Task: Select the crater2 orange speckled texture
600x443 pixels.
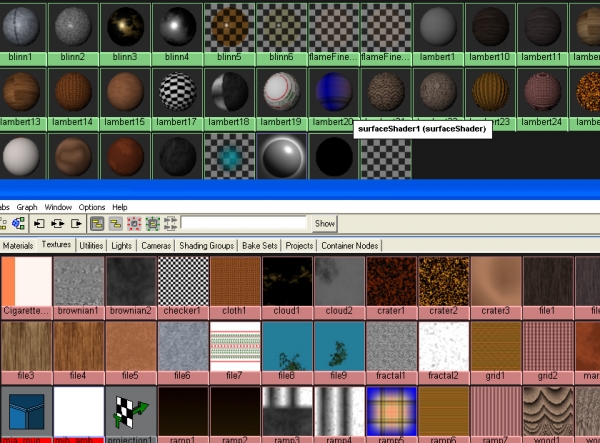Action: (443, 282)
